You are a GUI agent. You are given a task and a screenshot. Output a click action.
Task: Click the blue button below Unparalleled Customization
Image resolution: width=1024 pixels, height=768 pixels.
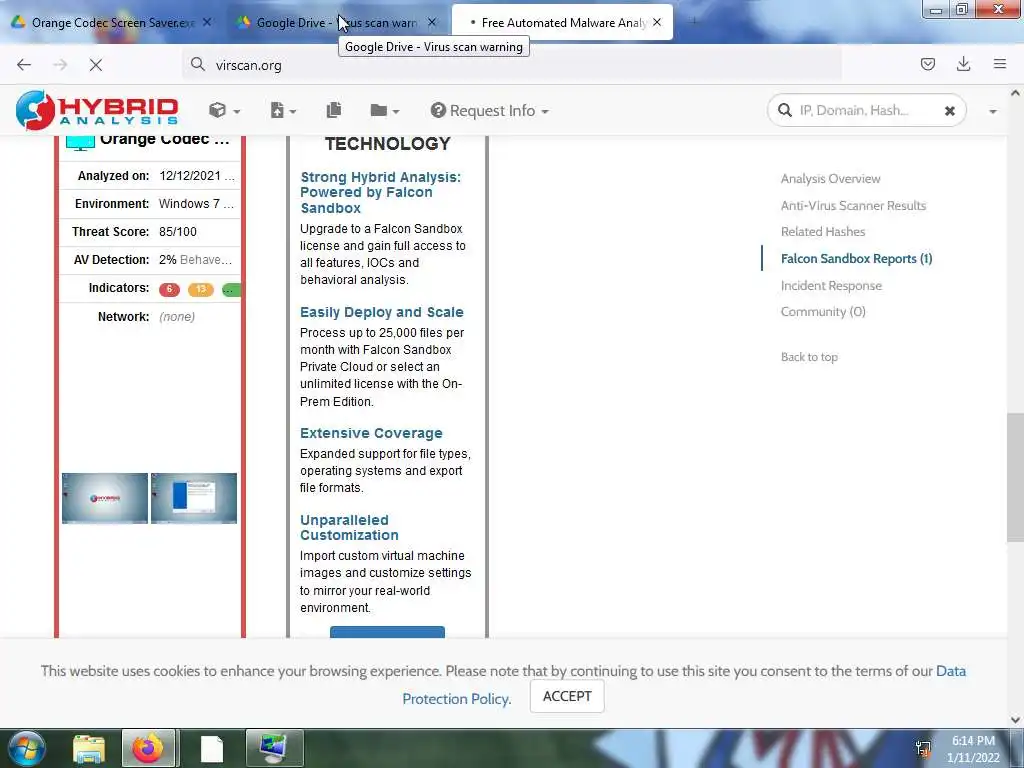point(387,632)
